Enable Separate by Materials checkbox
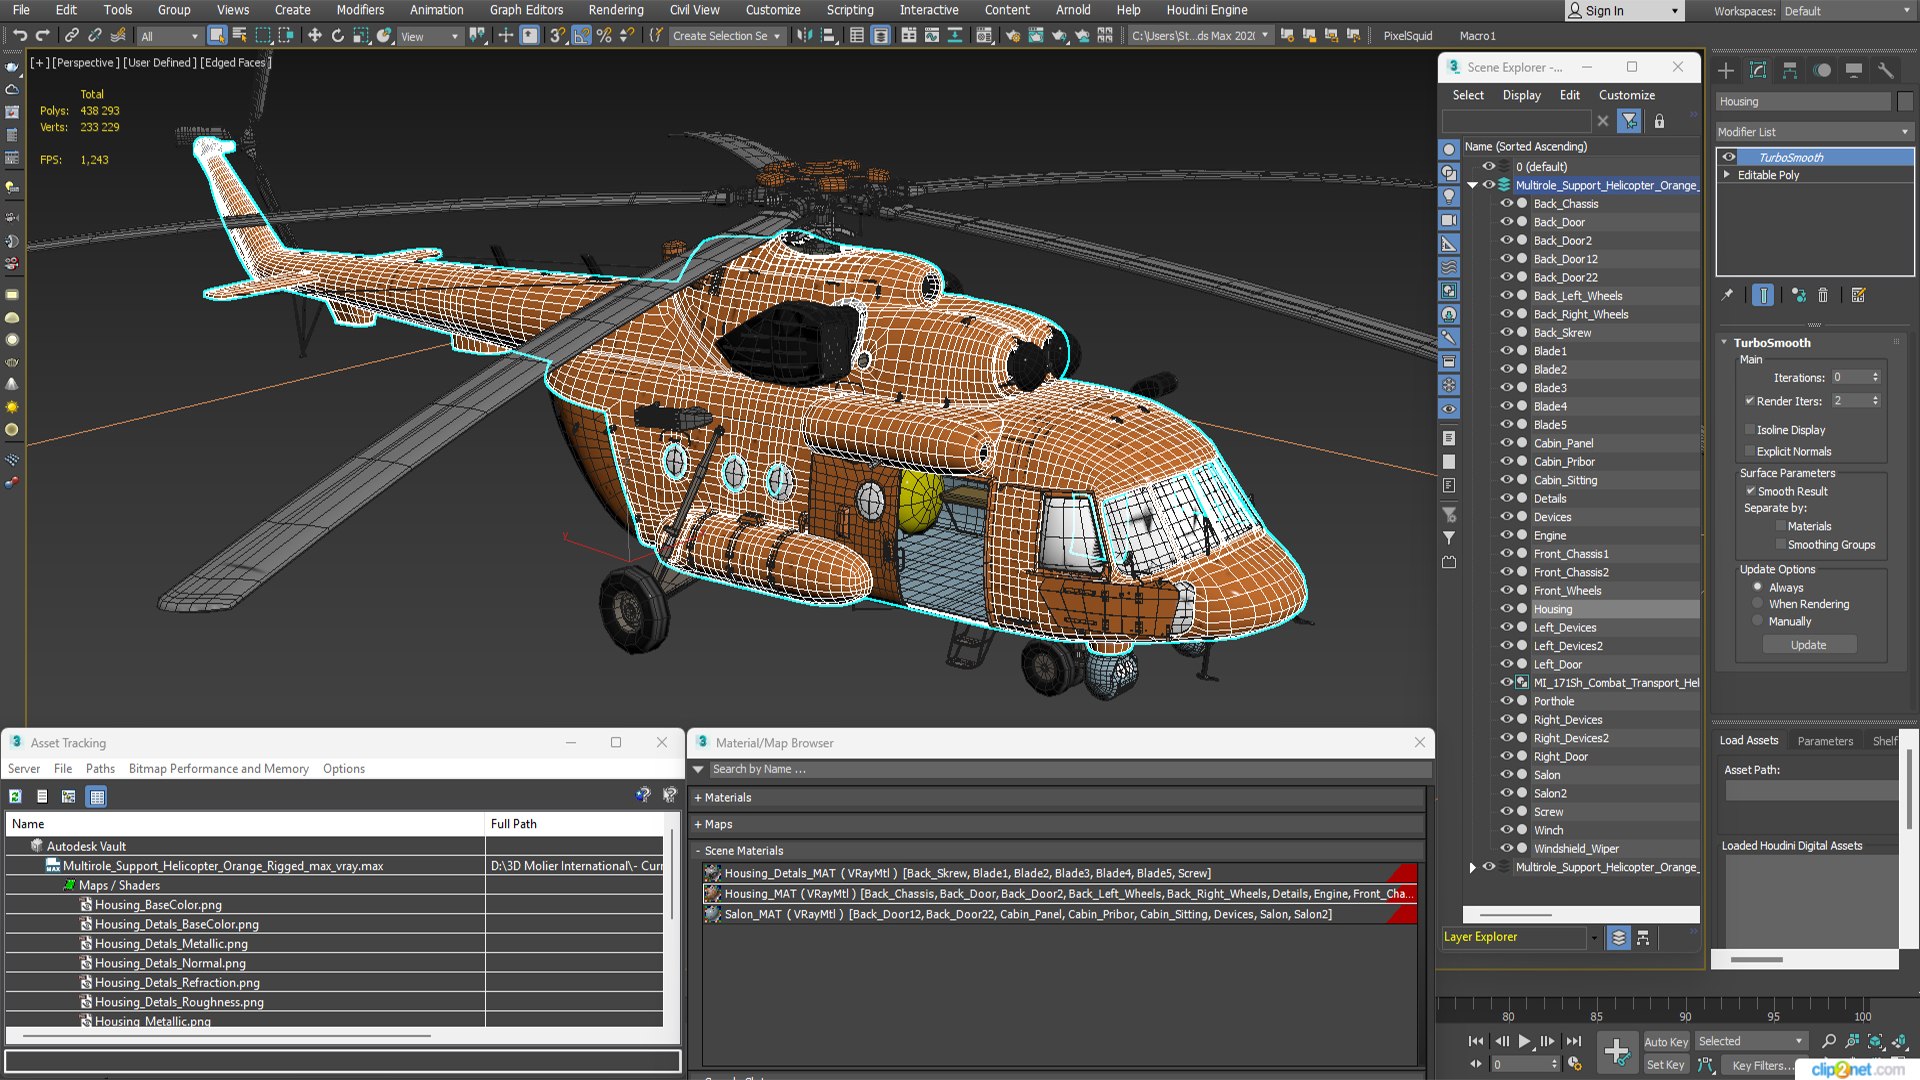 pos(1781,526)
